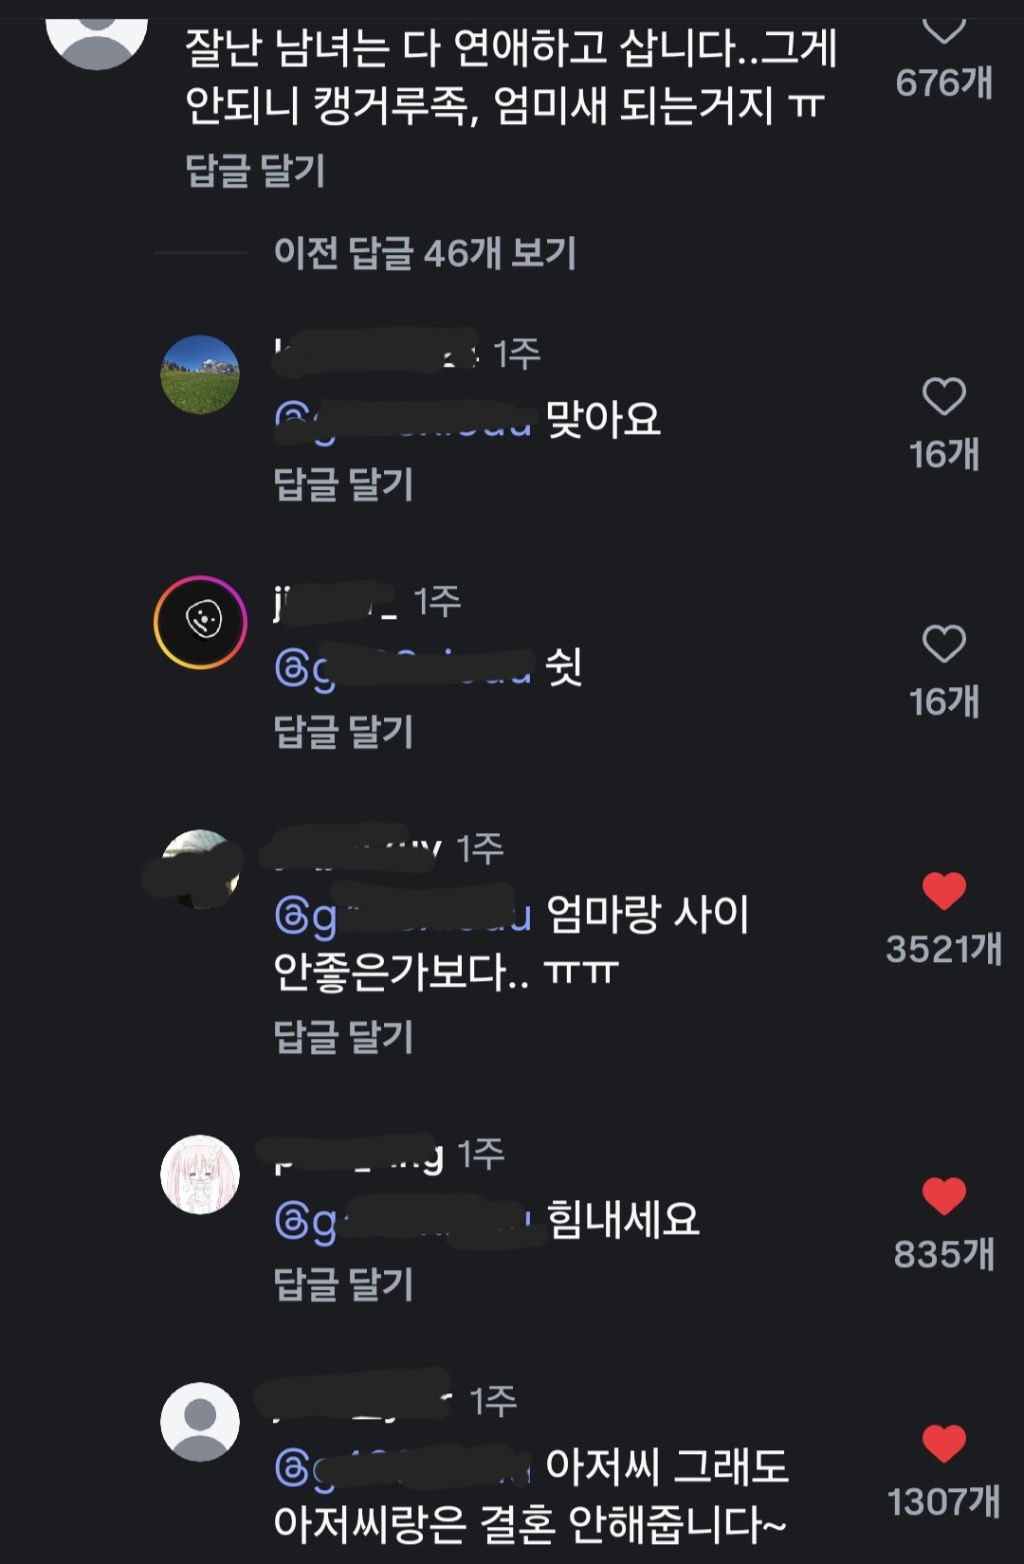
Task: Open the mention link before '힘내세요'
Action: tap(404, 1220)
